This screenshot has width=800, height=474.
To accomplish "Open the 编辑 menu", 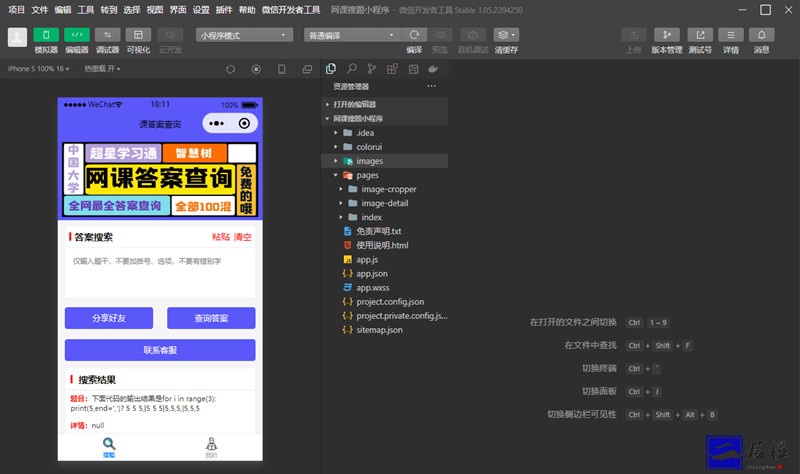I will coord(63,10).
